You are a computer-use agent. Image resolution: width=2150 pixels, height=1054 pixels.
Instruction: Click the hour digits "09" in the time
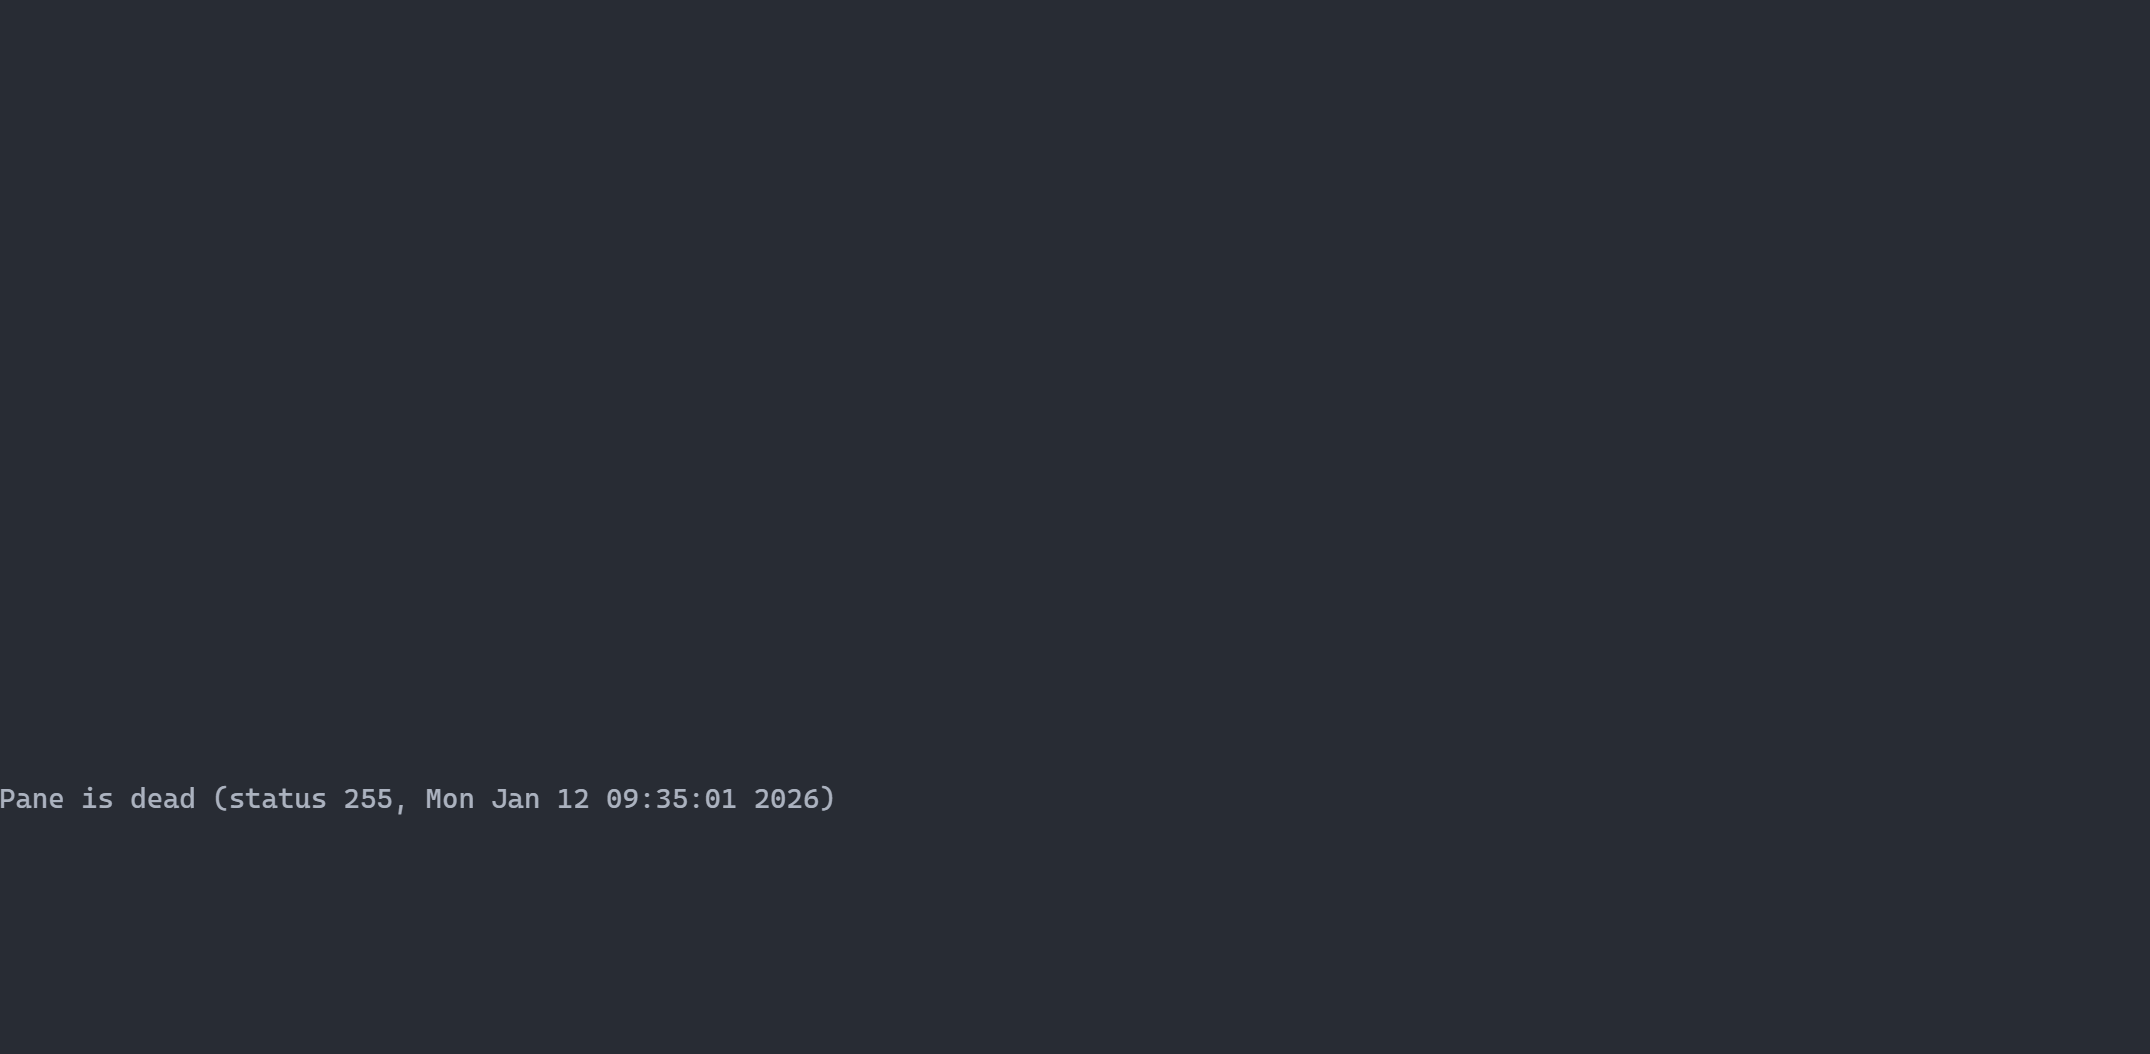tap(622, 799)
